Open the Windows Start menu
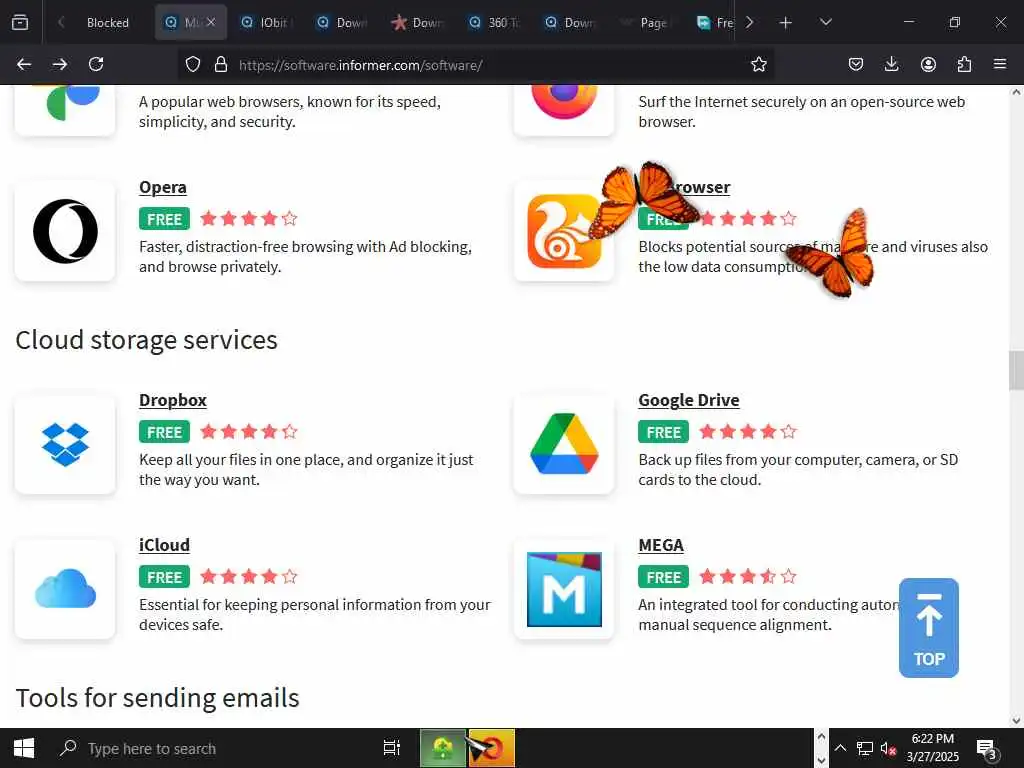This screenshot has height=768, width=1024. click(24, 748)
